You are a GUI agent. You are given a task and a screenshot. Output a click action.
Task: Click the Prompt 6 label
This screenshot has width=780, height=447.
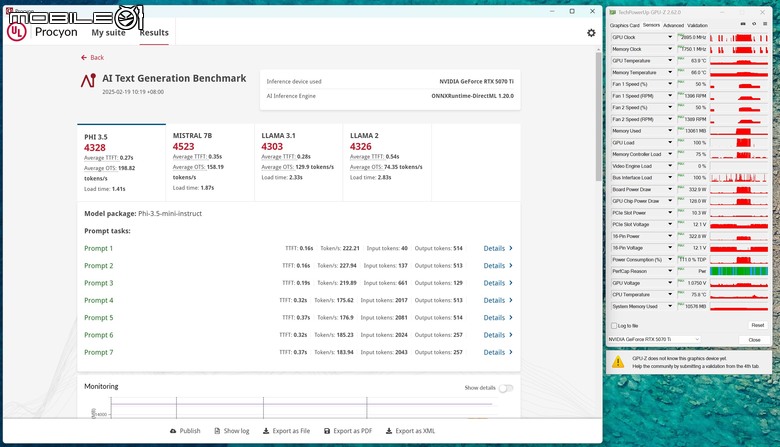coord(98,335)
